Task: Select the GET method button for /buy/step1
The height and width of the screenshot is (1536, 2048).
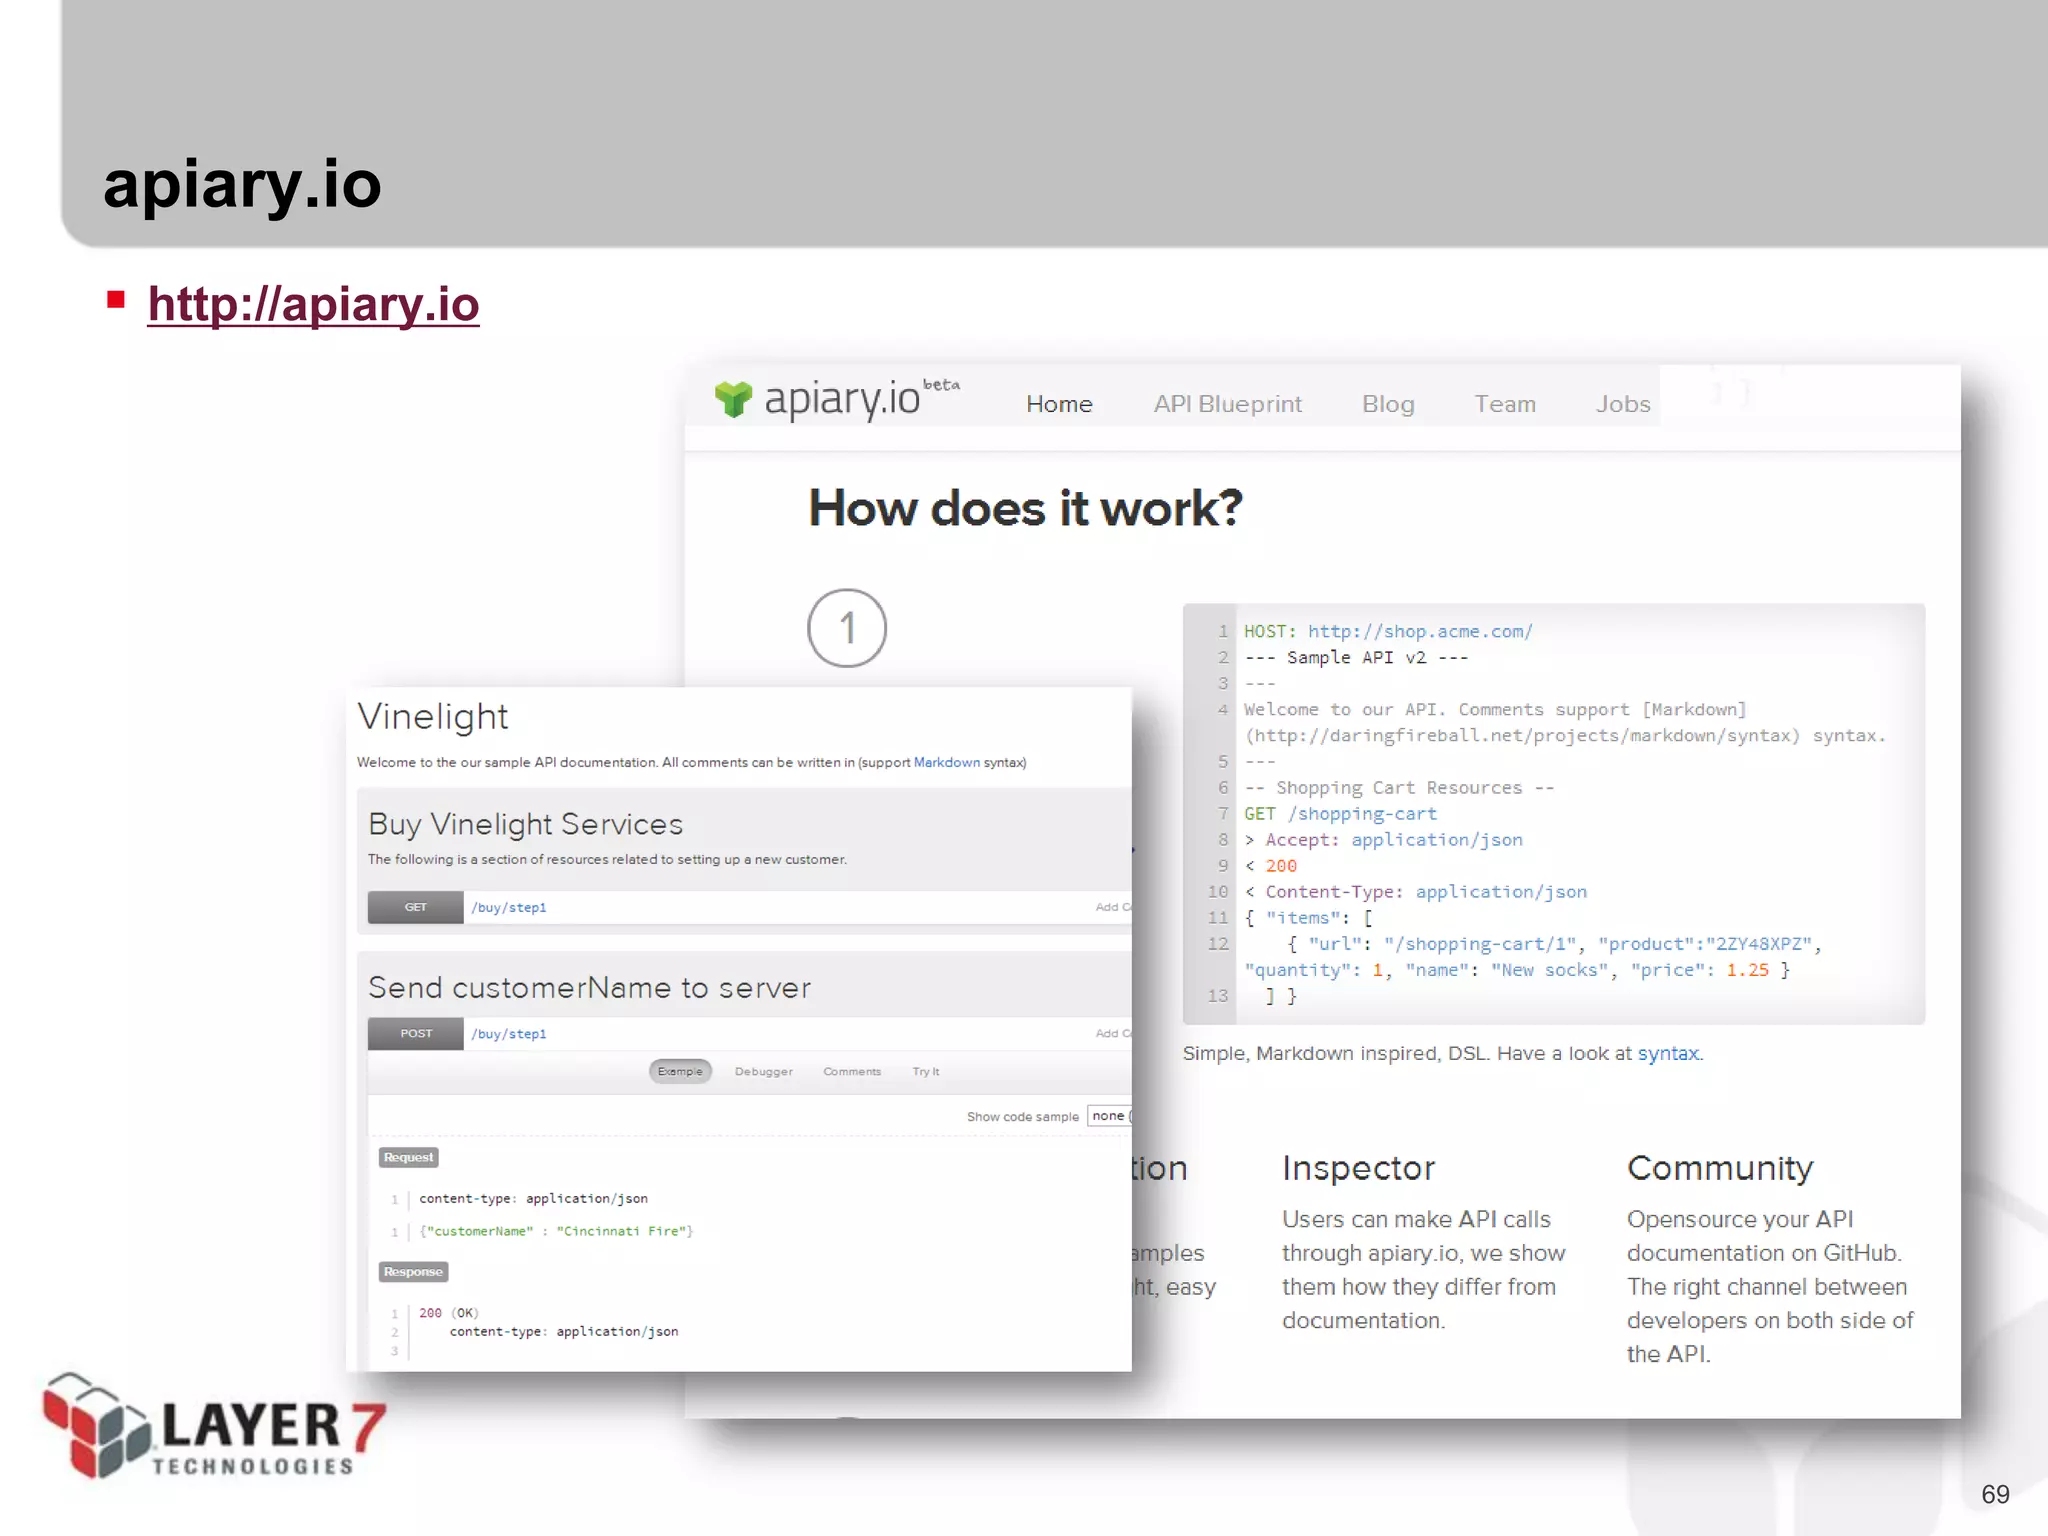Action: point(415,907)
